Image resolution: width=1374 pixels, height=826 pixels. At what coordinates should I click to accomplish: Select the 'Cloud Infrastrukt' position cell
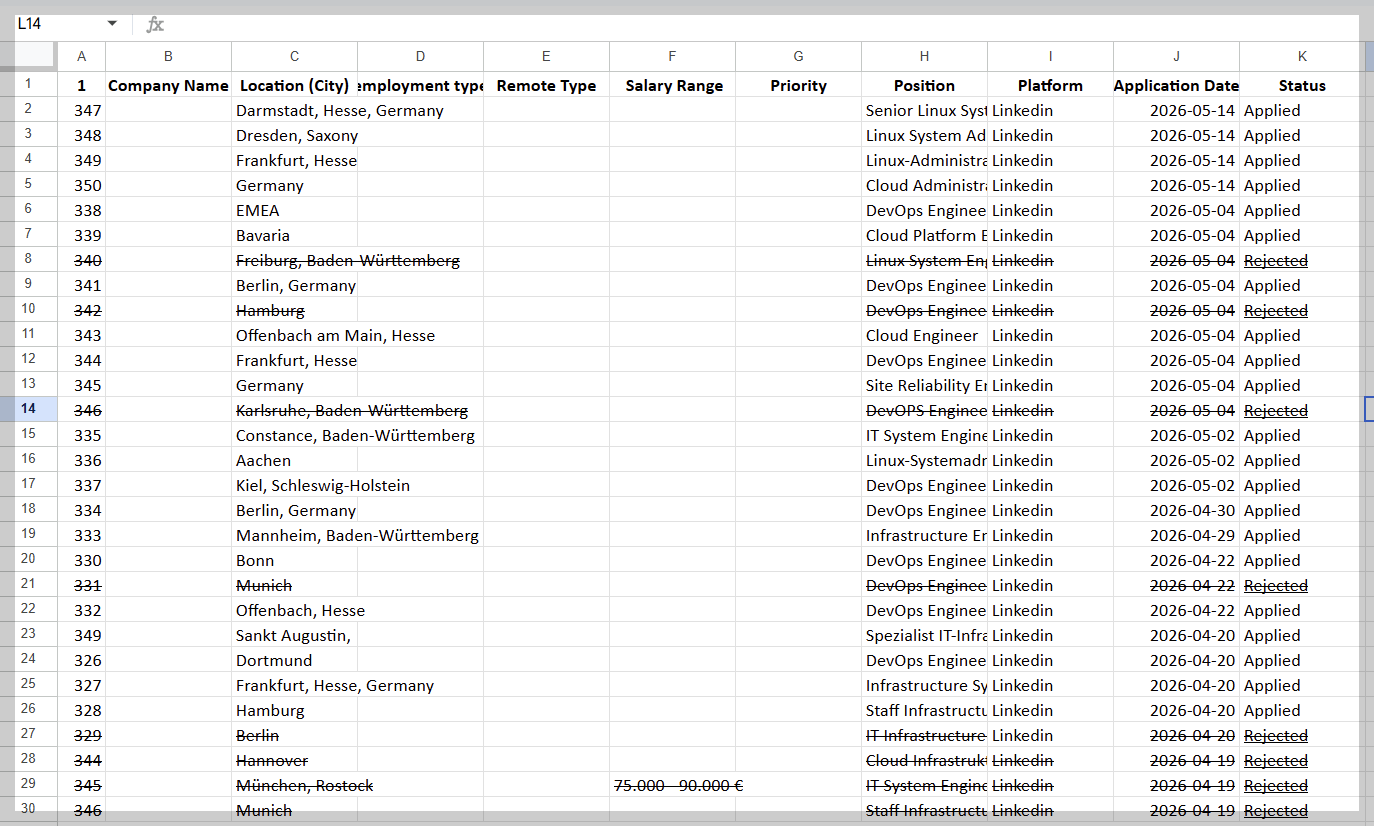pos(924,760)
